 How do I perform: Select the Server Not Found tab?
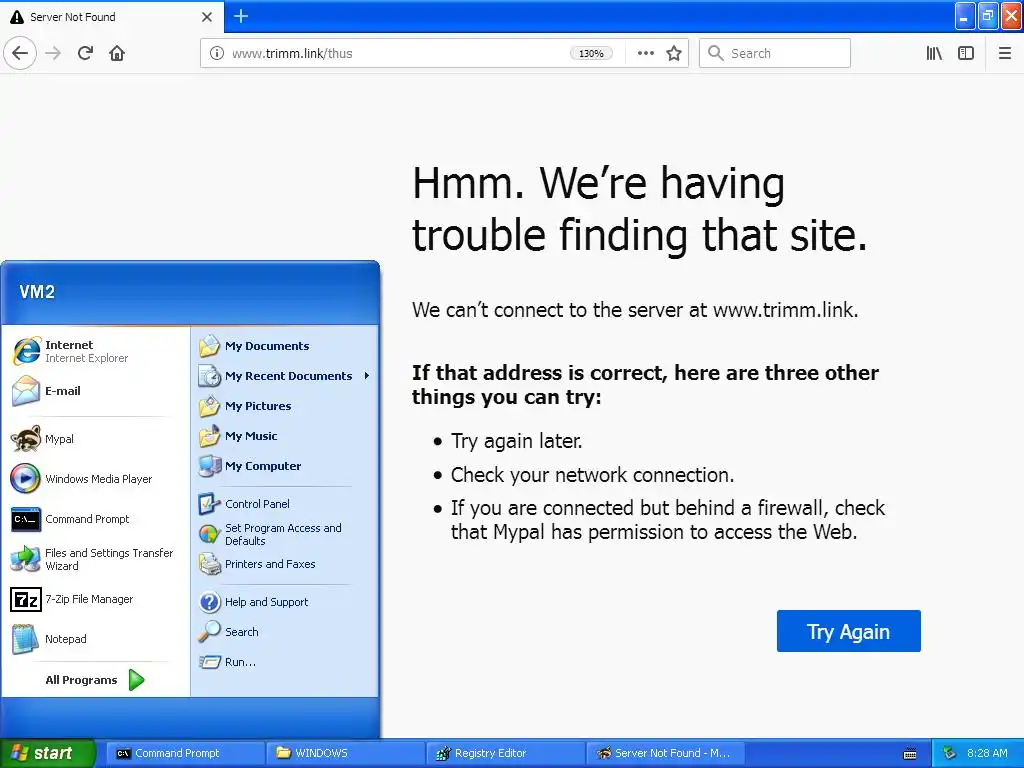click(x=112, y=17)
